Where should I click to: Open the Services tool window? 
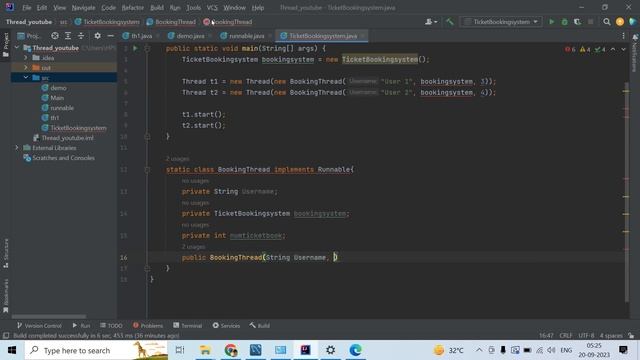click(x=226, y=326)
